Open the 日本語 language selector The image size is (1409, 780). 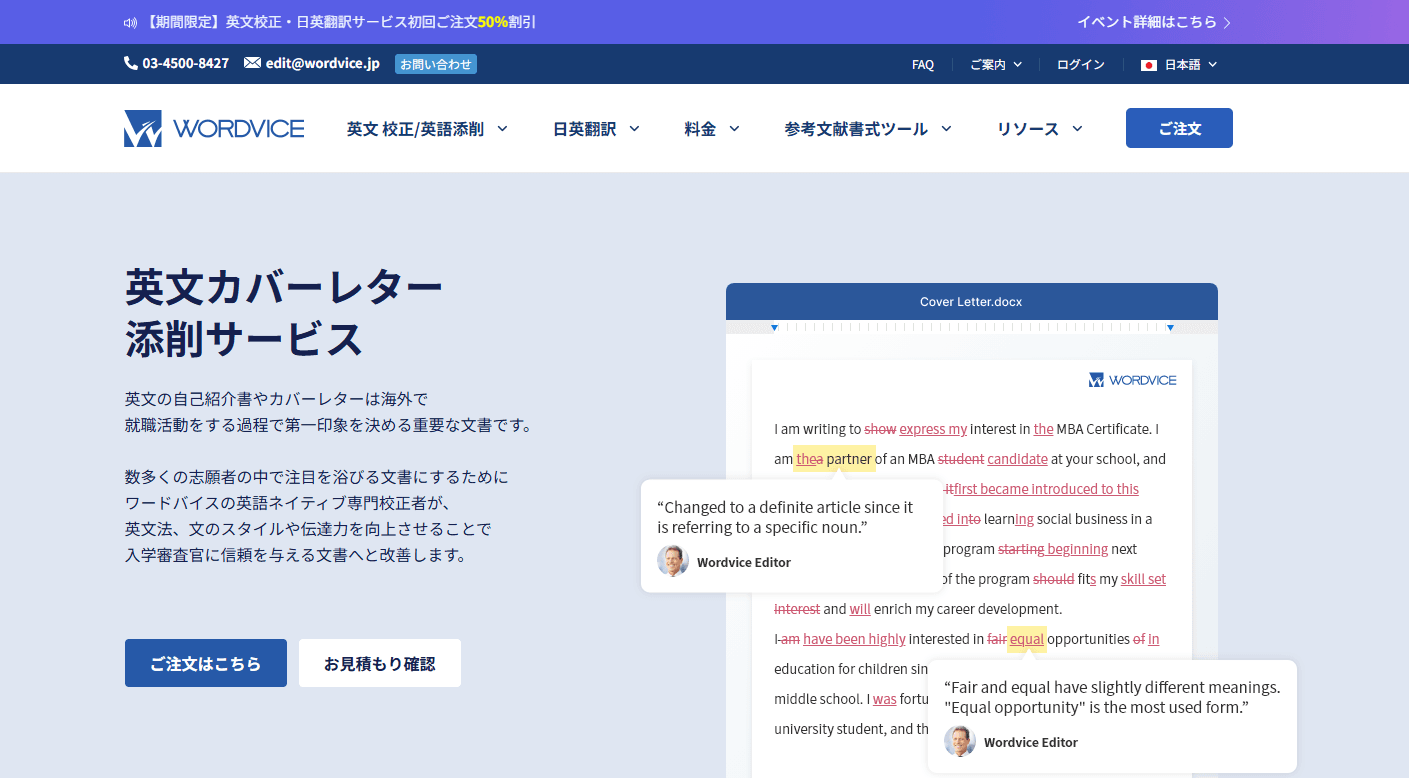pos(1180,65)
